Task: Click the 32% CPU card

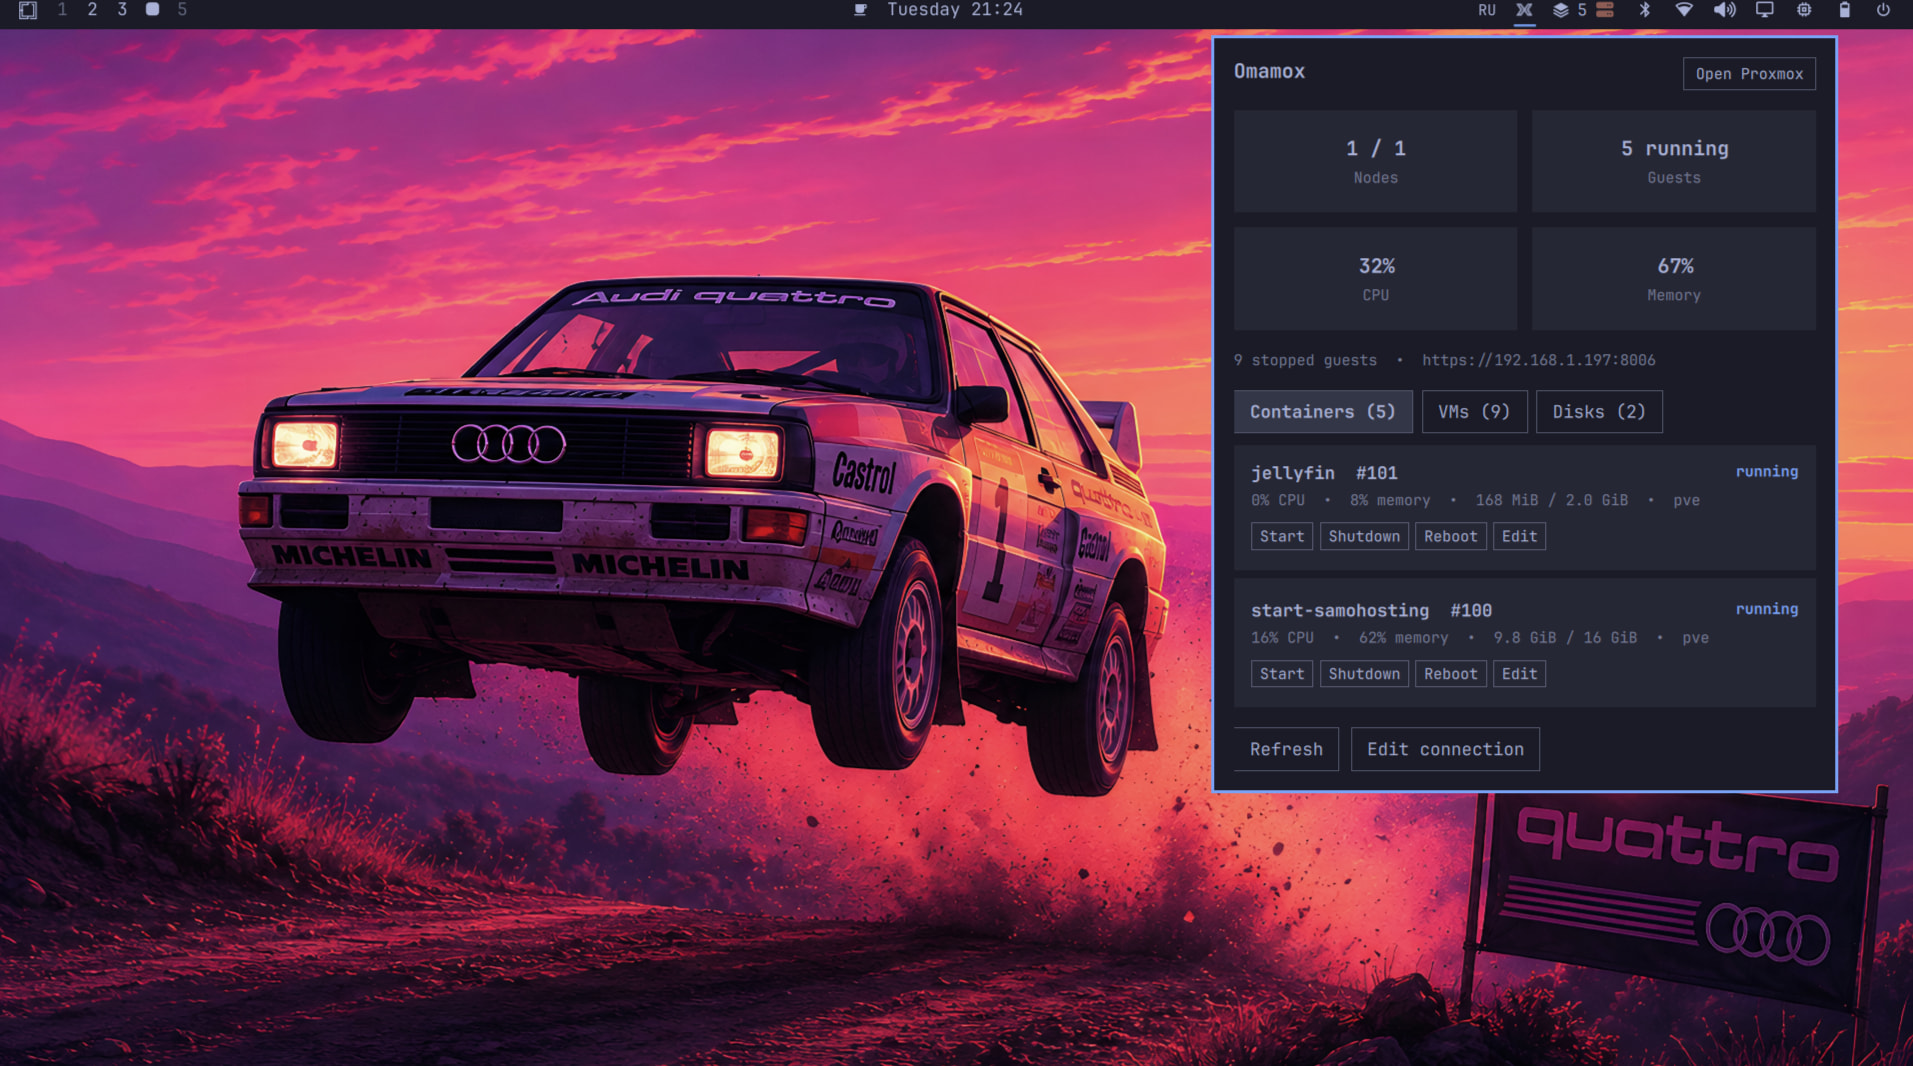Action: tap(1375, 279)
